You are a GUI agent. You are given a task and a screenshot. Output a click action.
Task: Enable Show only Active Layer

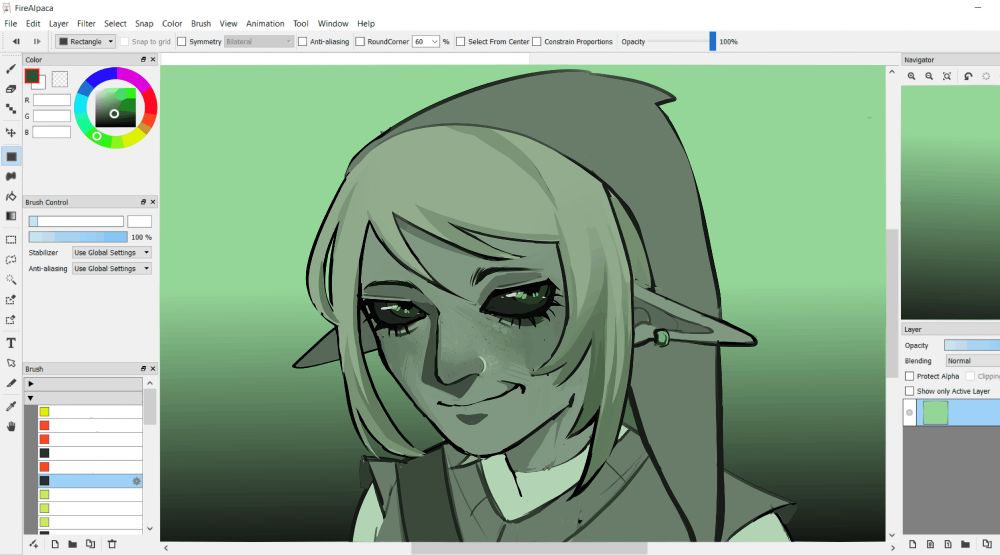pos(910,391)
